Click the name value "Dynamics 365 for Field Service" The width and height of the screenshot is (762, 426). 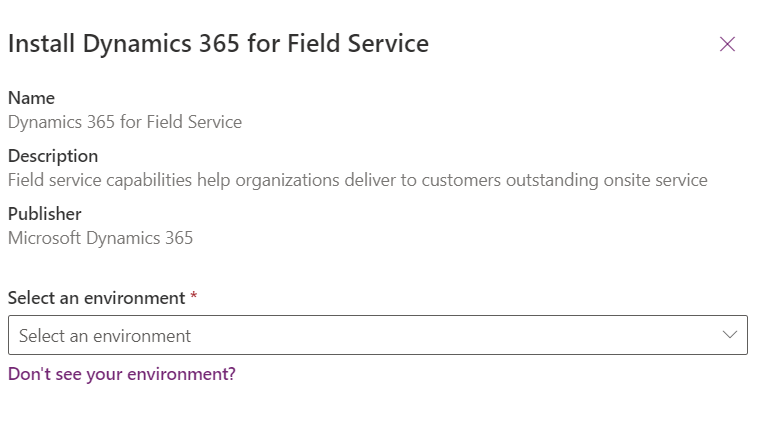[x=124, y=122]
